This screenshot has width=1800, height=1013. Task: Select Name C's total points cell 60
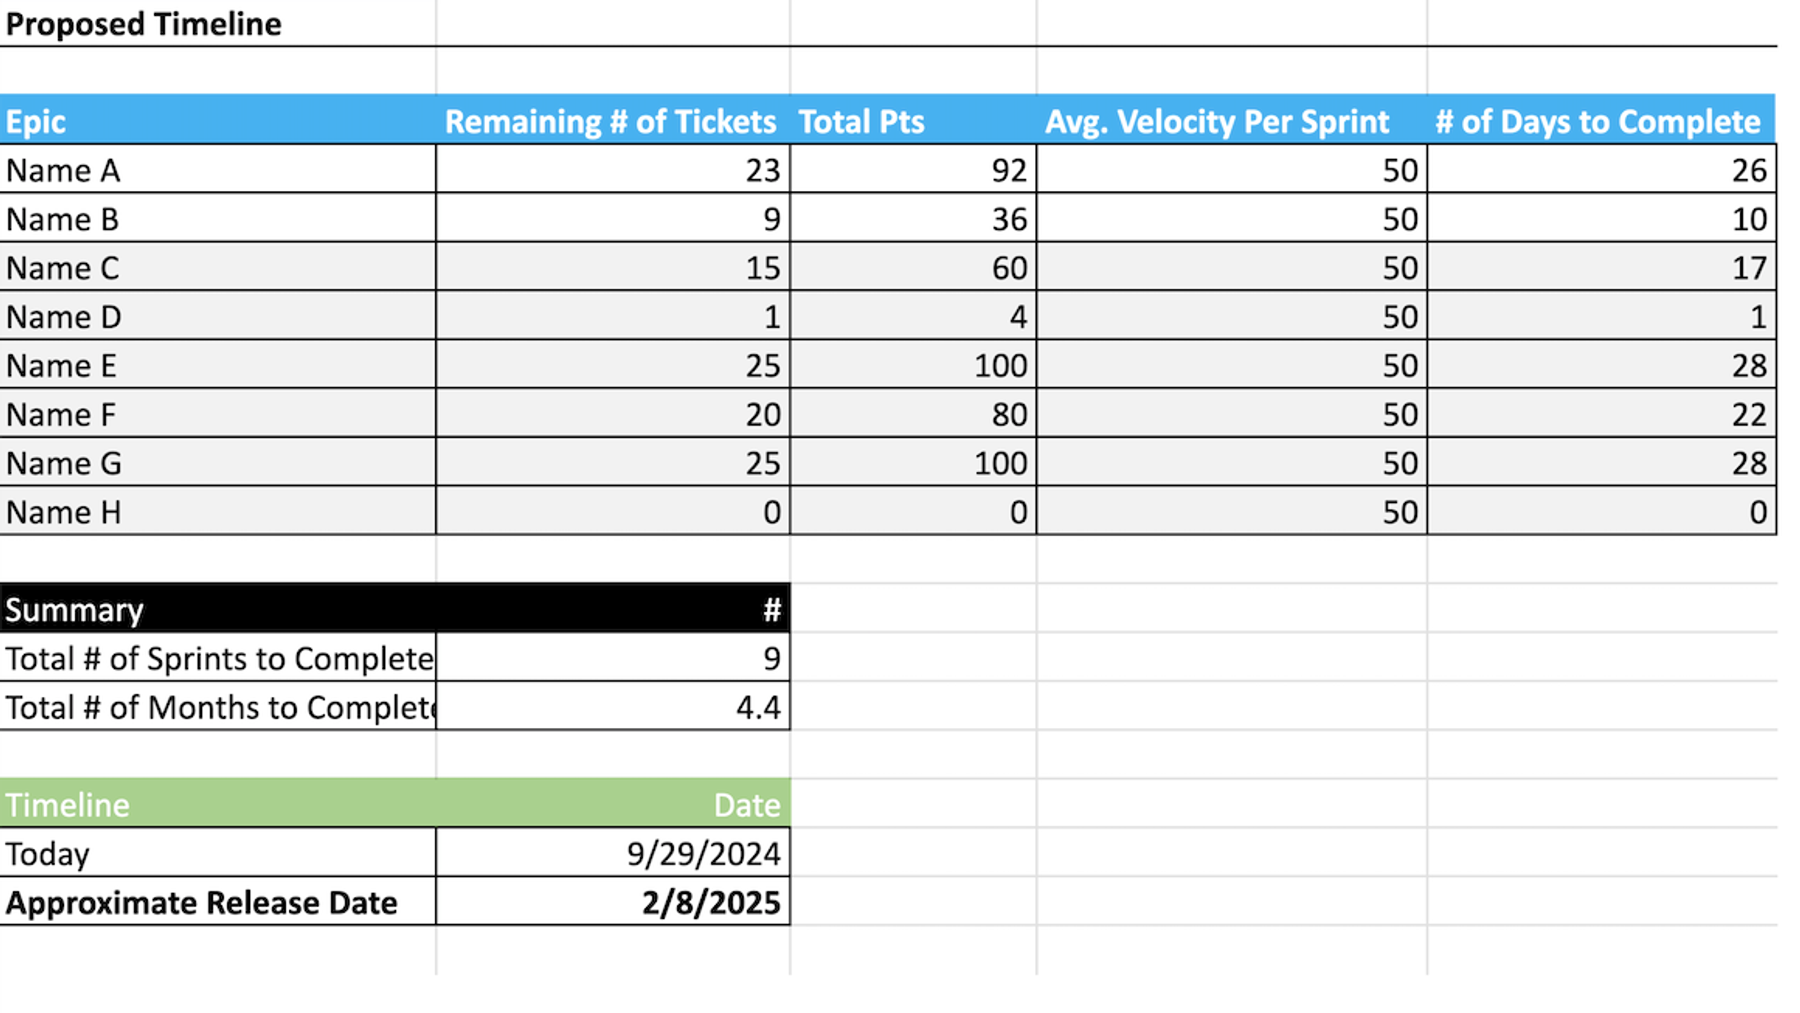tap(913, 267)
